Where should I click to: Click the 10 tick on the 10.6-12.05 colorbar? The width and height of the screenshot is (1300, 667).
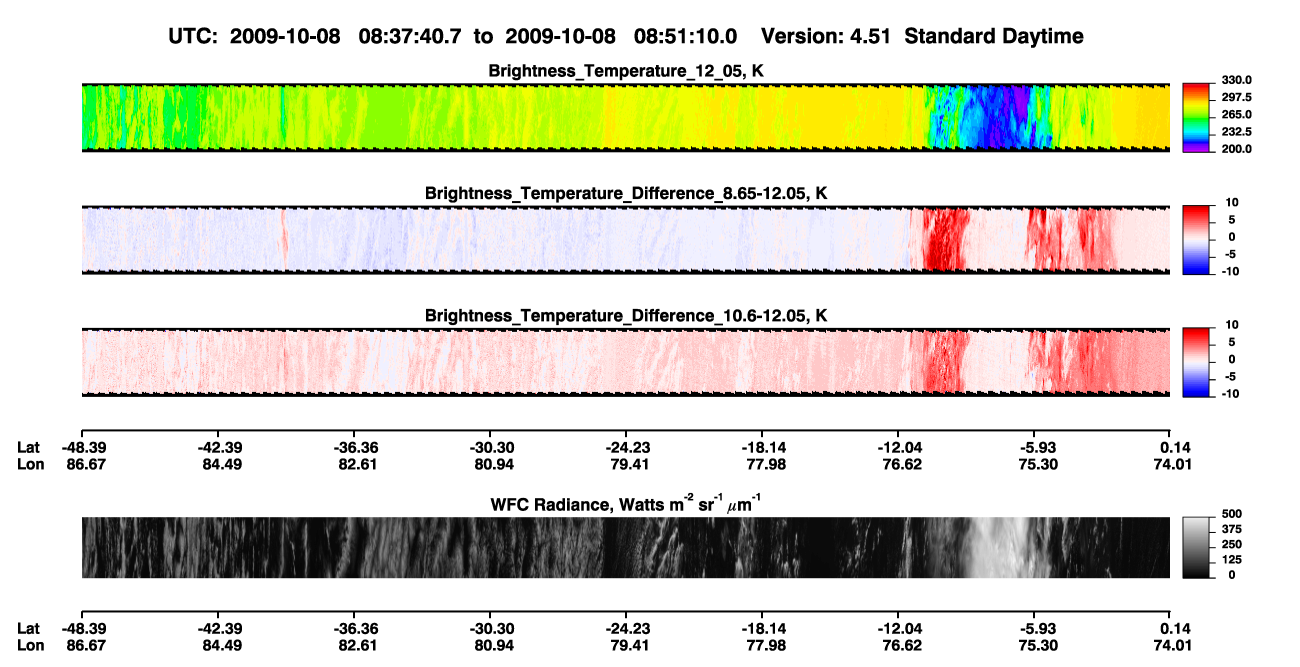pyautogui.click(x=1233, y=325)
